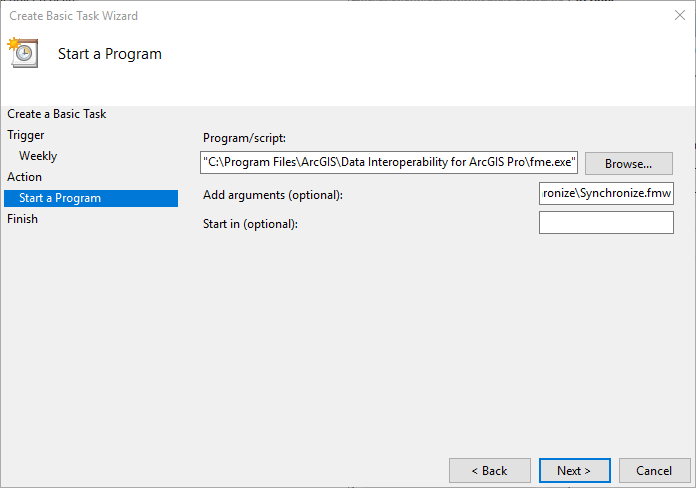Select the Trigger step in the sidebar
Viewport: 696px width, 488px height.
coord(26,135)
